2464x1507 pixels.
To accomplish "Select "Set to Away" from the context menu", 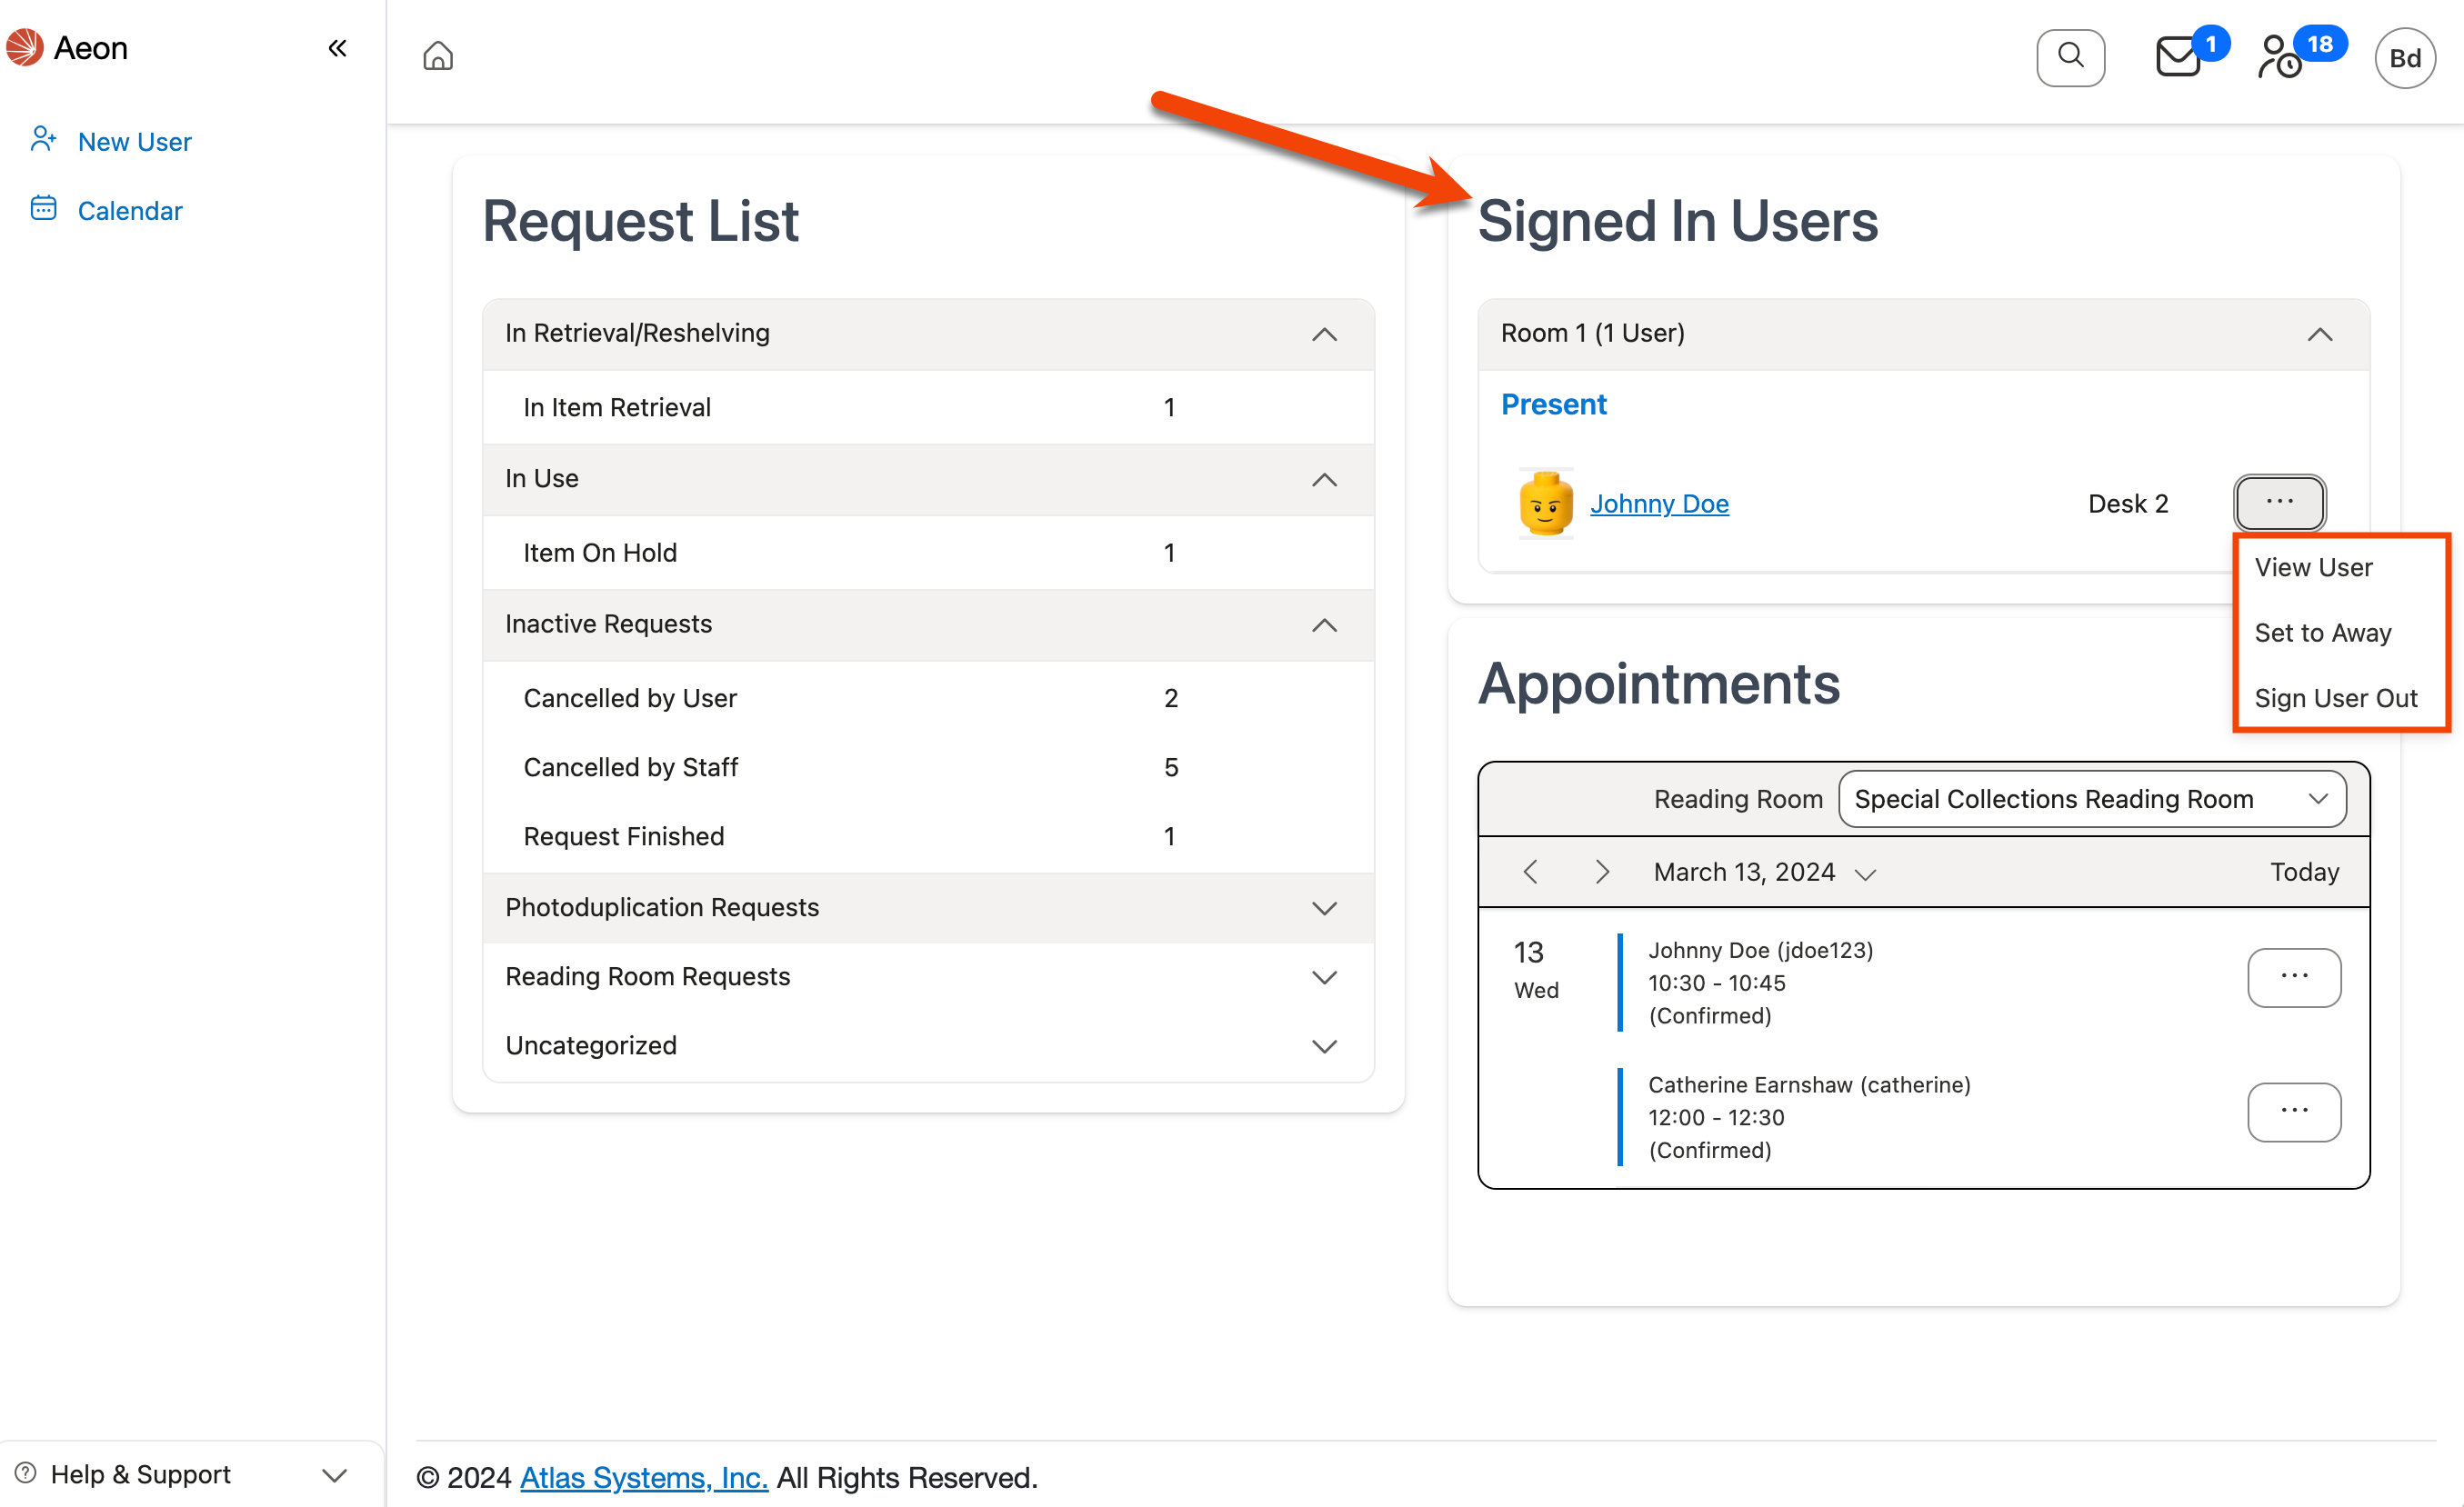I will pos(2322,632).
